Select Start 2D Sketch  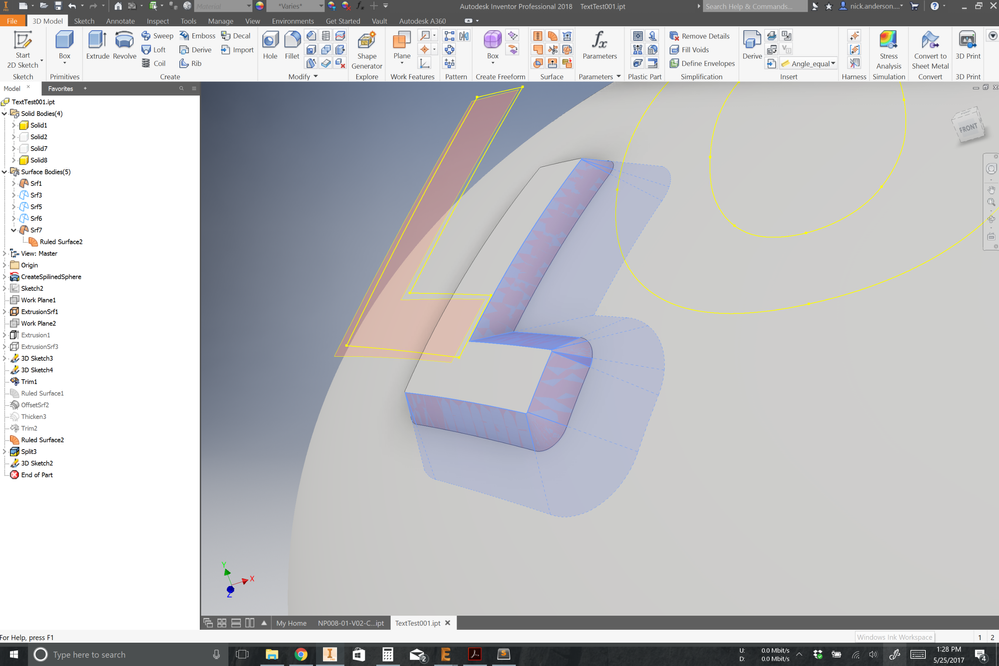[x=23, y=50]
